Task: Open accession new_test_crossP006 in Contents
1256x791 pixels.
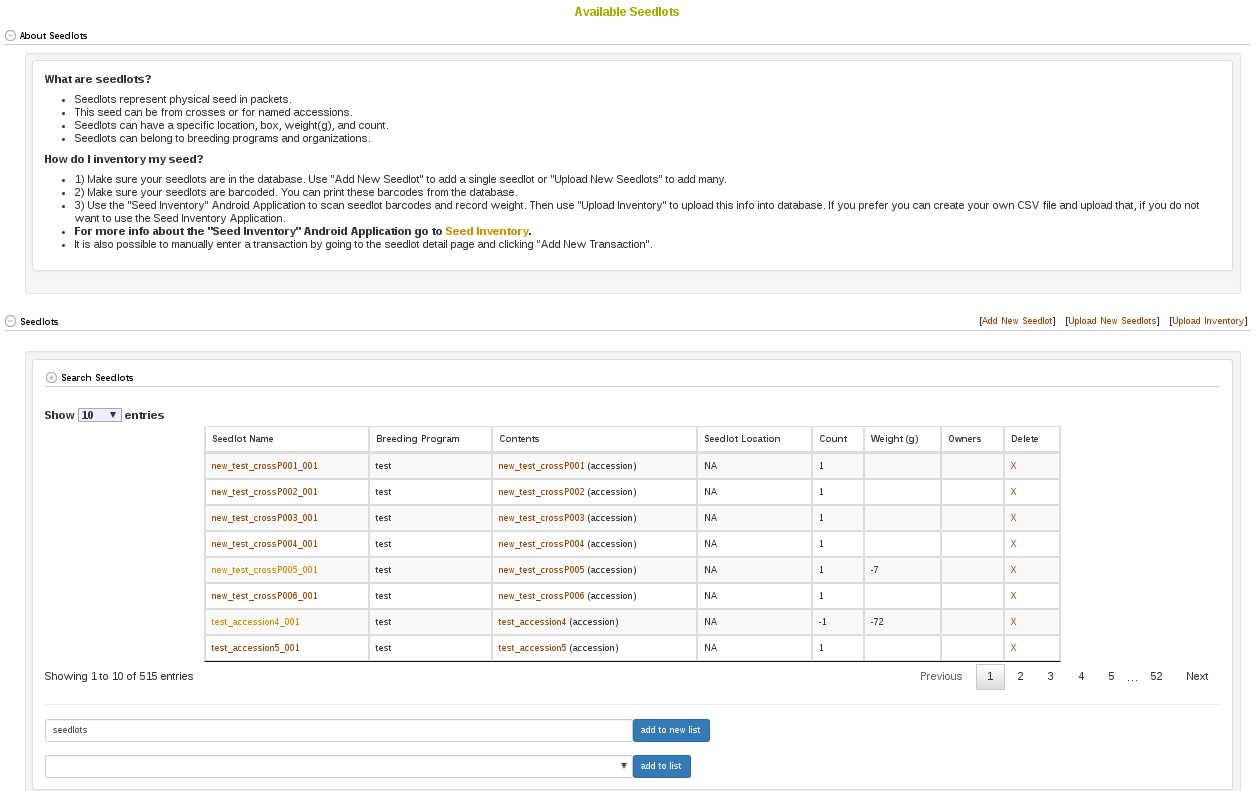Action: tap(541, 596)
